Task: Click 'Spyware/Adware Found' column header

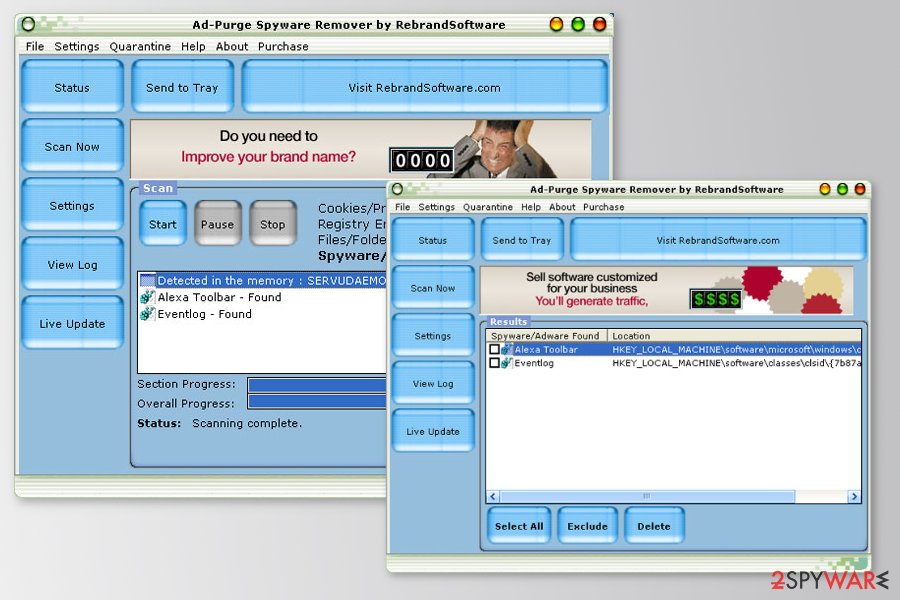Action: 546,336
